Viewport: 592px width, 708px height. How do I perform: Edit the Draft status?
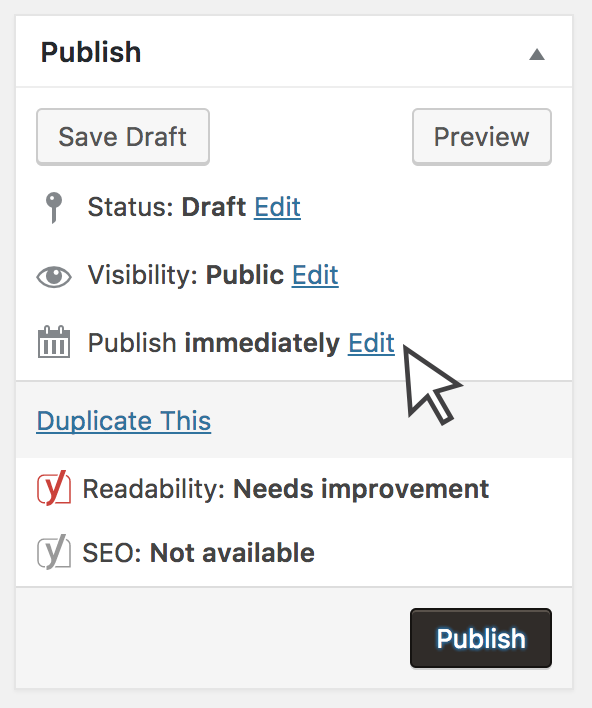[x=277, y=207]
